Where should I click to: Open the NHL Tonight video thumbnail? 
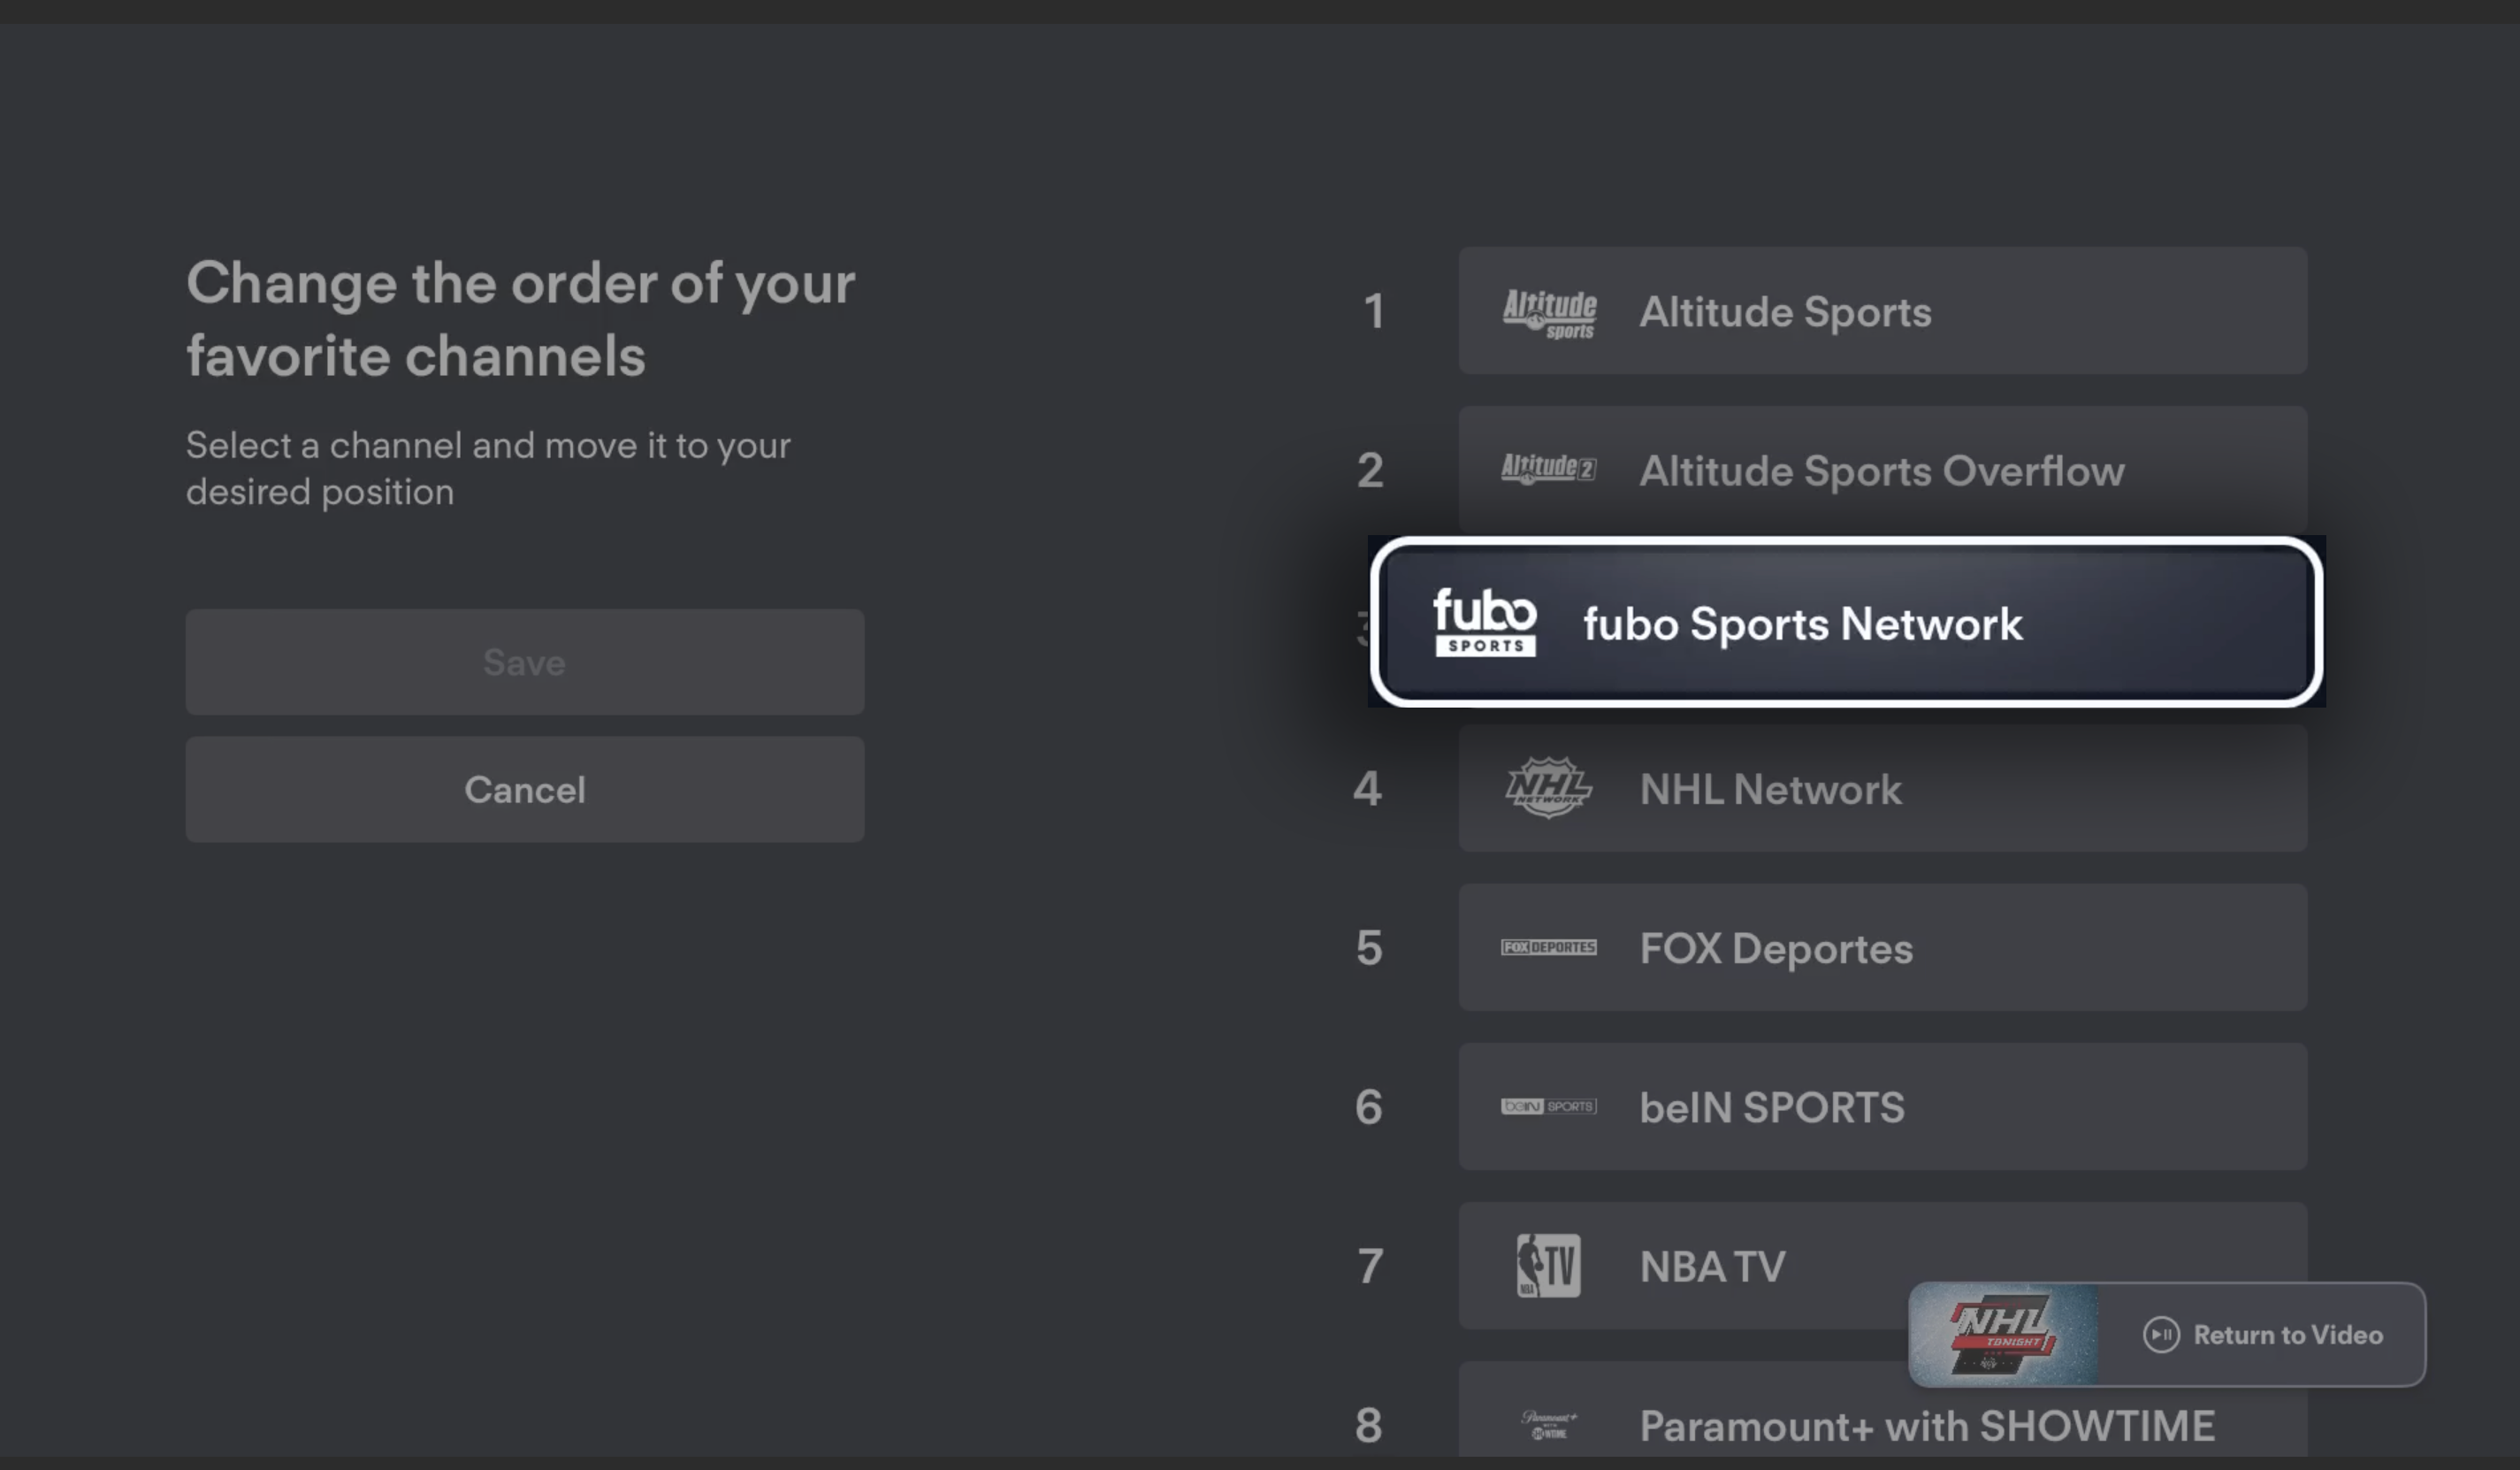click(x=2004, y=1335)
